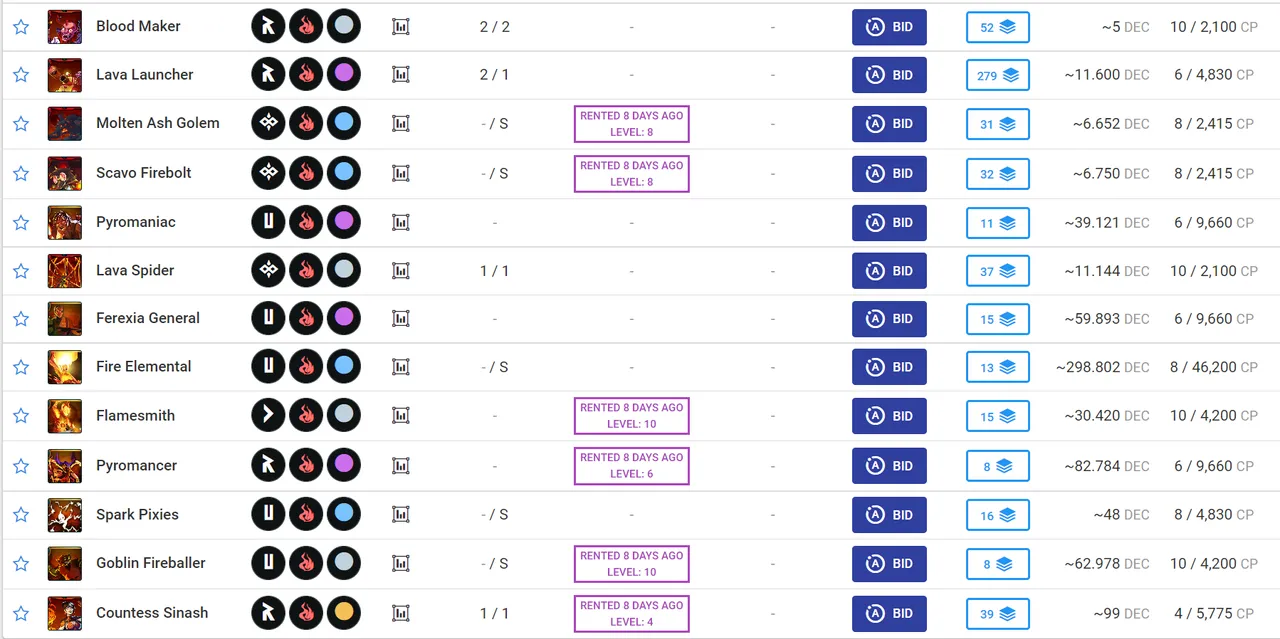Screen dimensions: 1280x639
Task: Place a bid on Spark Pixies
Action: [889, 515]
